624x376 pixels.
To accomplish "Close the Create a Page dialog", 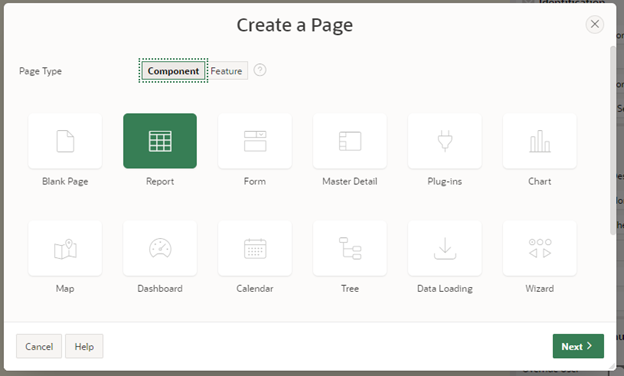I will 595,24.
